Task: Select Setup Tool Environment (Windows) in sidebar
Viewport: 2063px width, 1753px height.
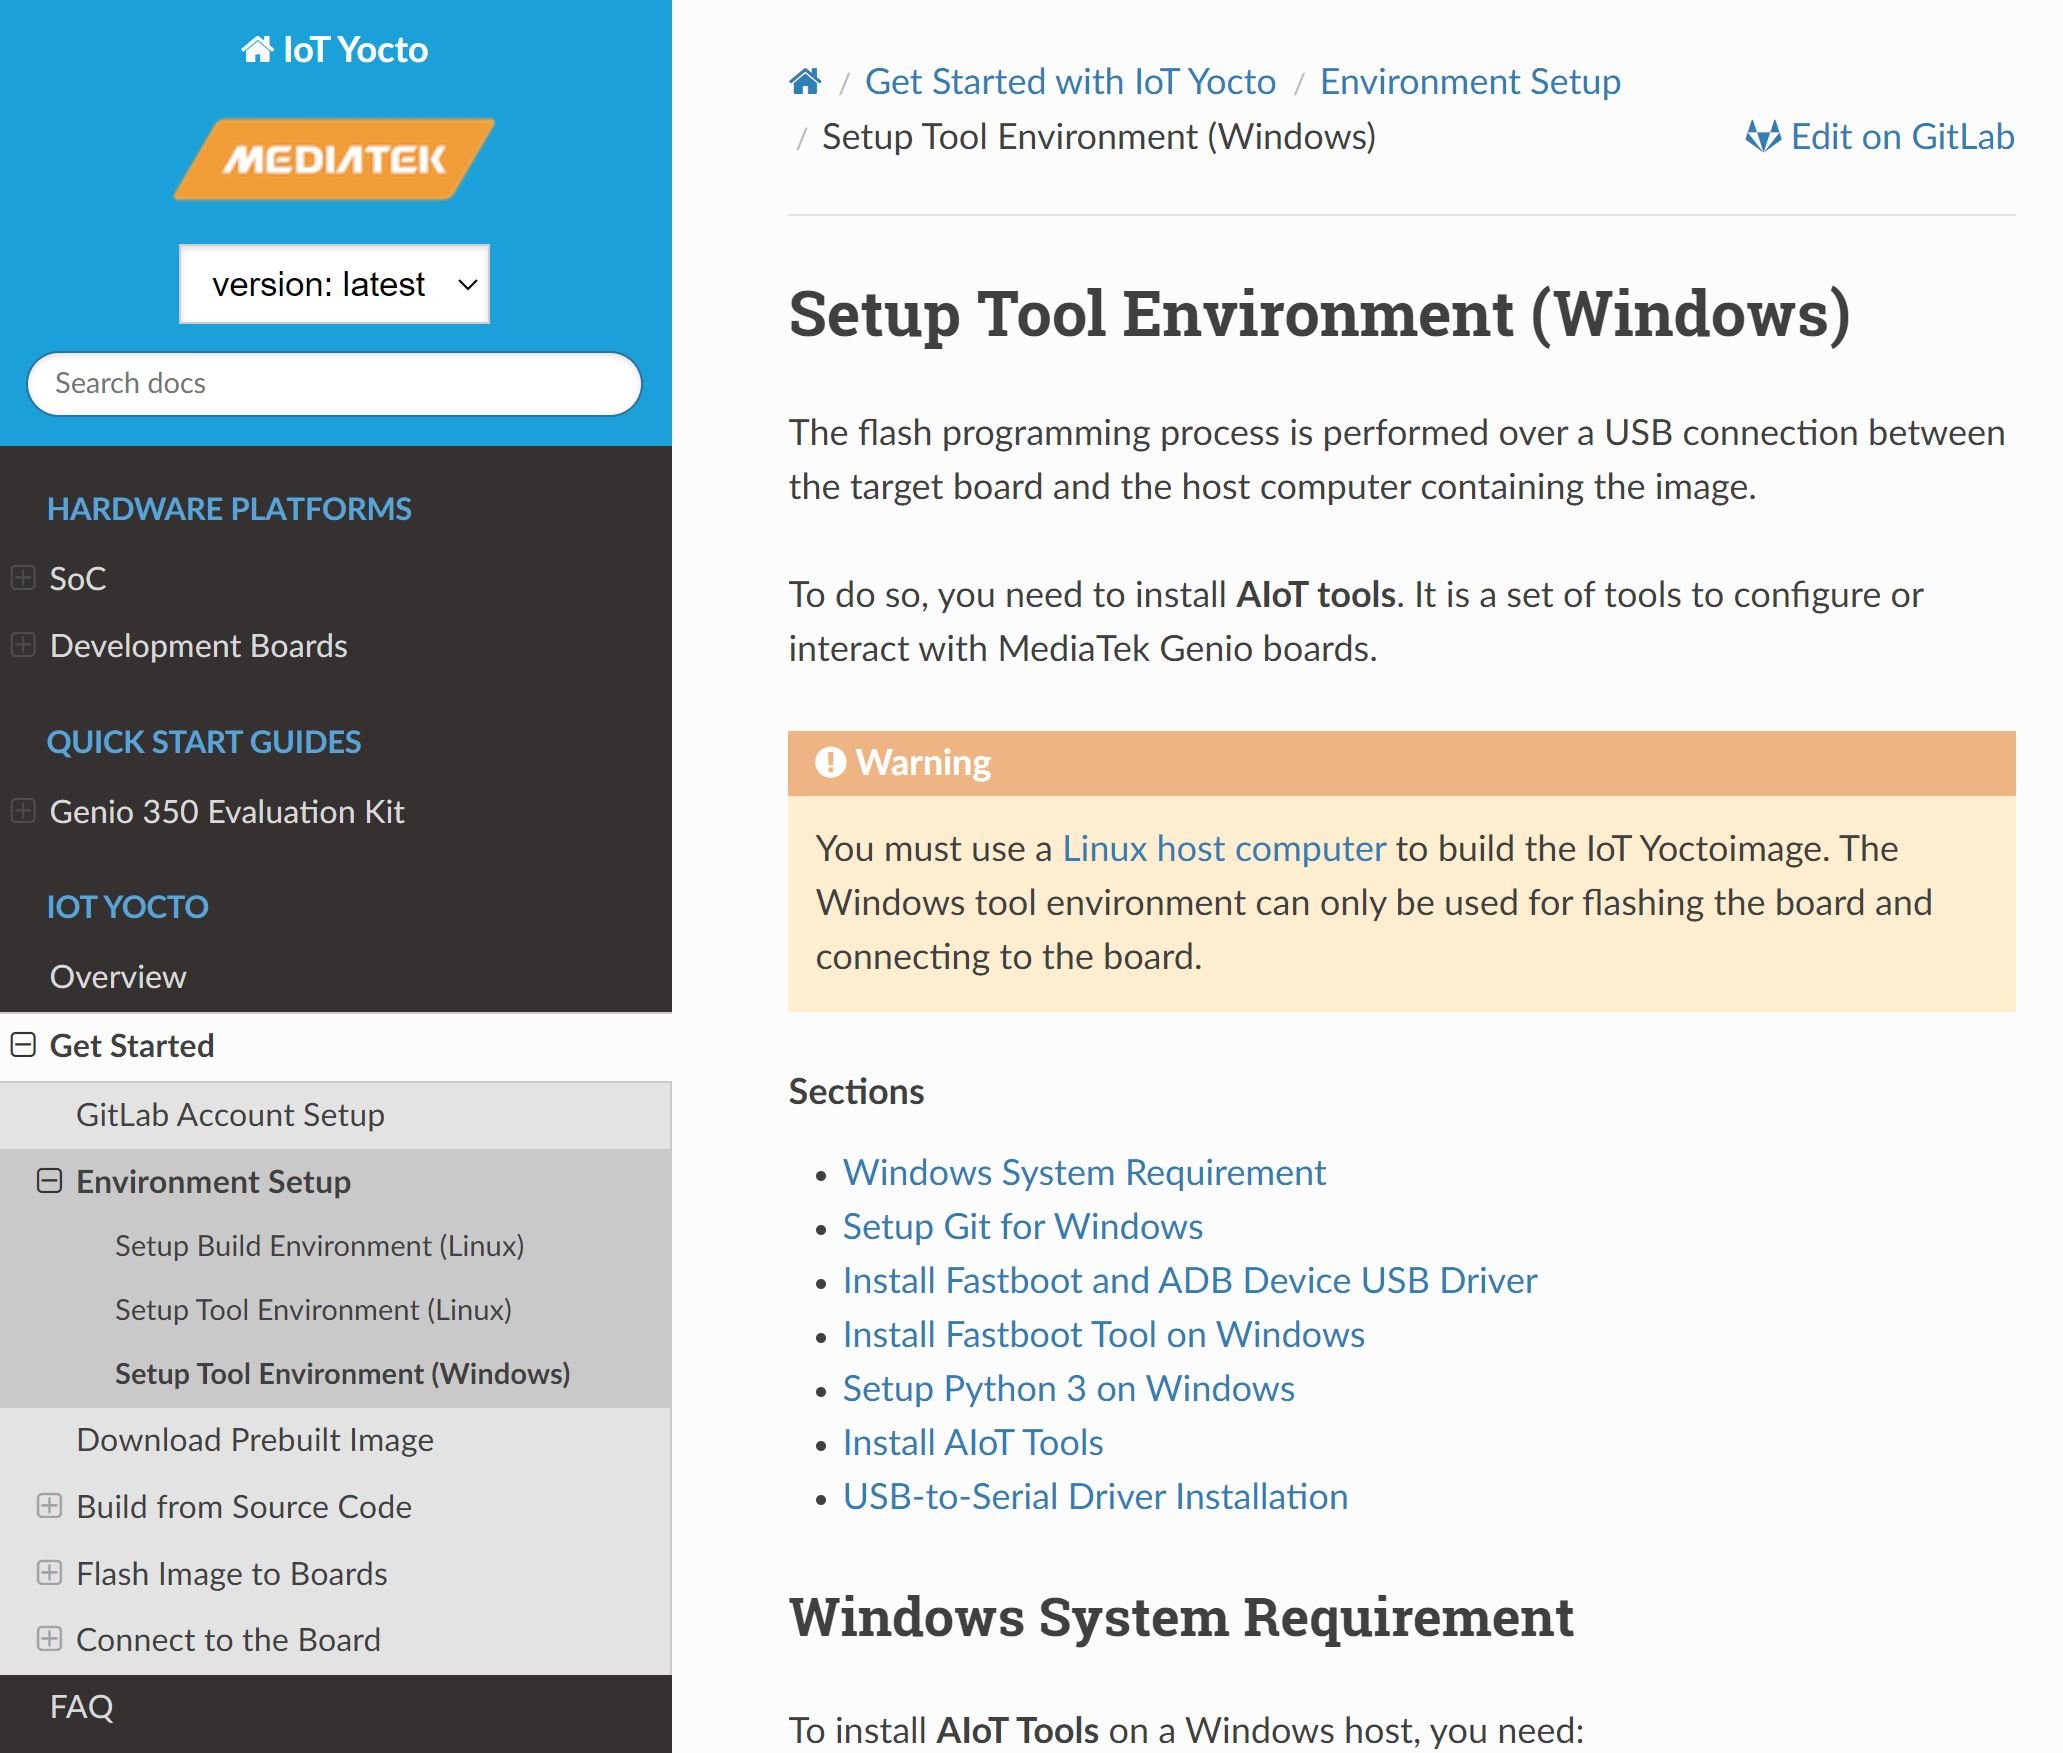Action: 342,1373
